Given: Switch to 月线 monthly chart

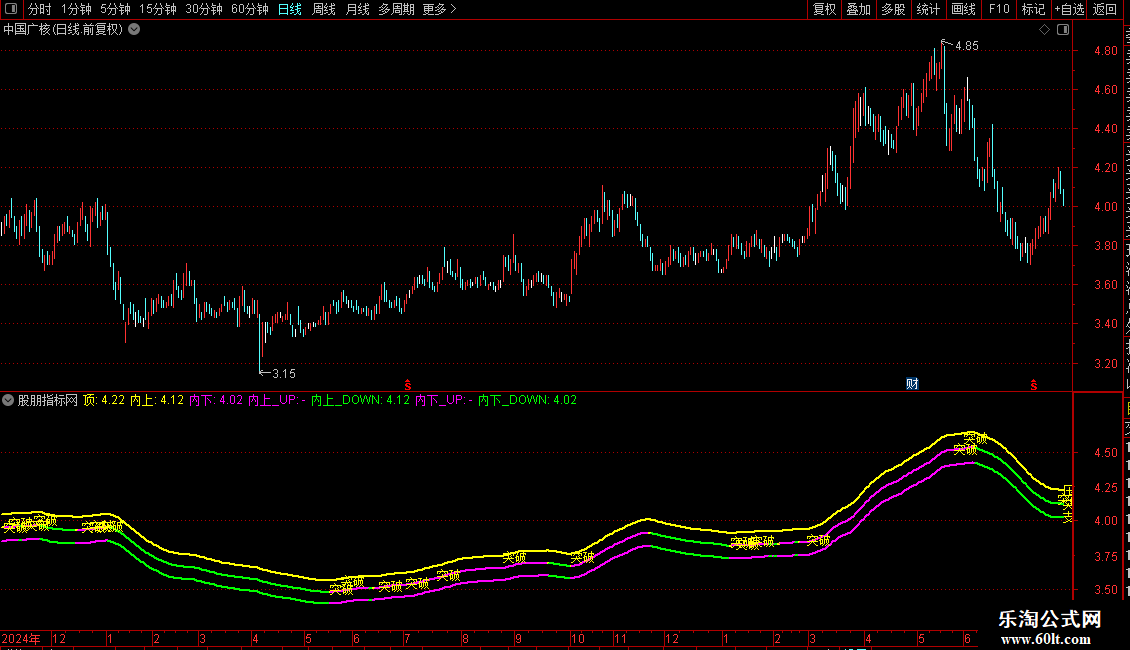Looking at the screenshot, I should tap(357, 9).
